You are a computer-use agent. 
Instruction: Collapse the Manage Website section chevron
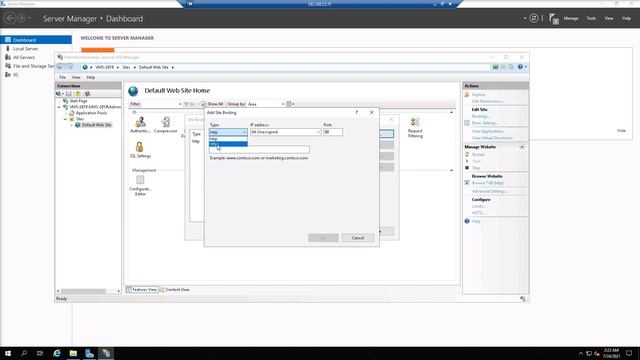tap(522, 147)
